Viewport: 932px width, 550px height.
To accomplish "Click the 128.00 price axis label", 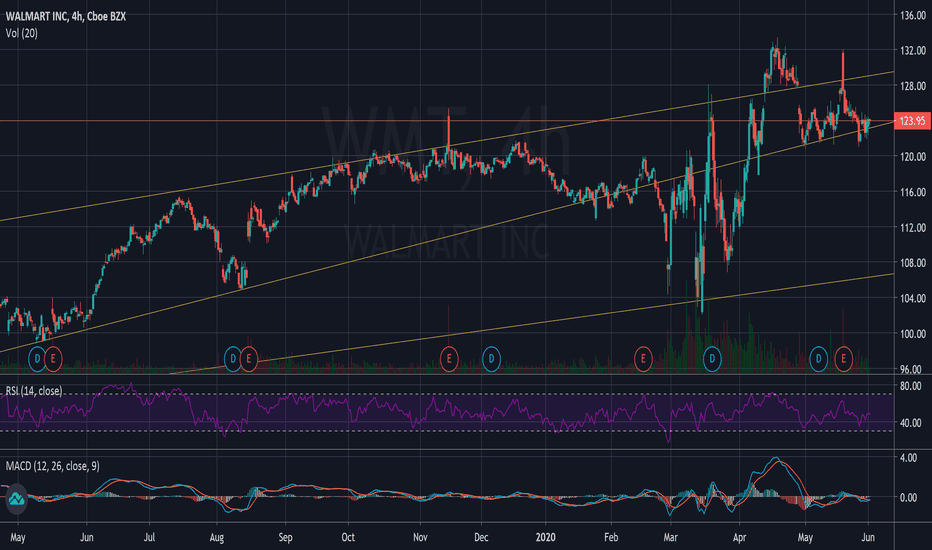I will tap(912, 86).
